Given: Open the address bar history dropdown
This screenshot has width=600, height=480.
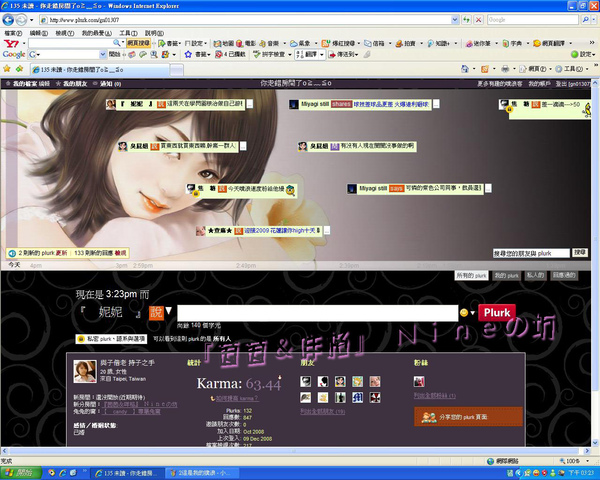Looking at the screenshot, I should click(x=455, y=20).
